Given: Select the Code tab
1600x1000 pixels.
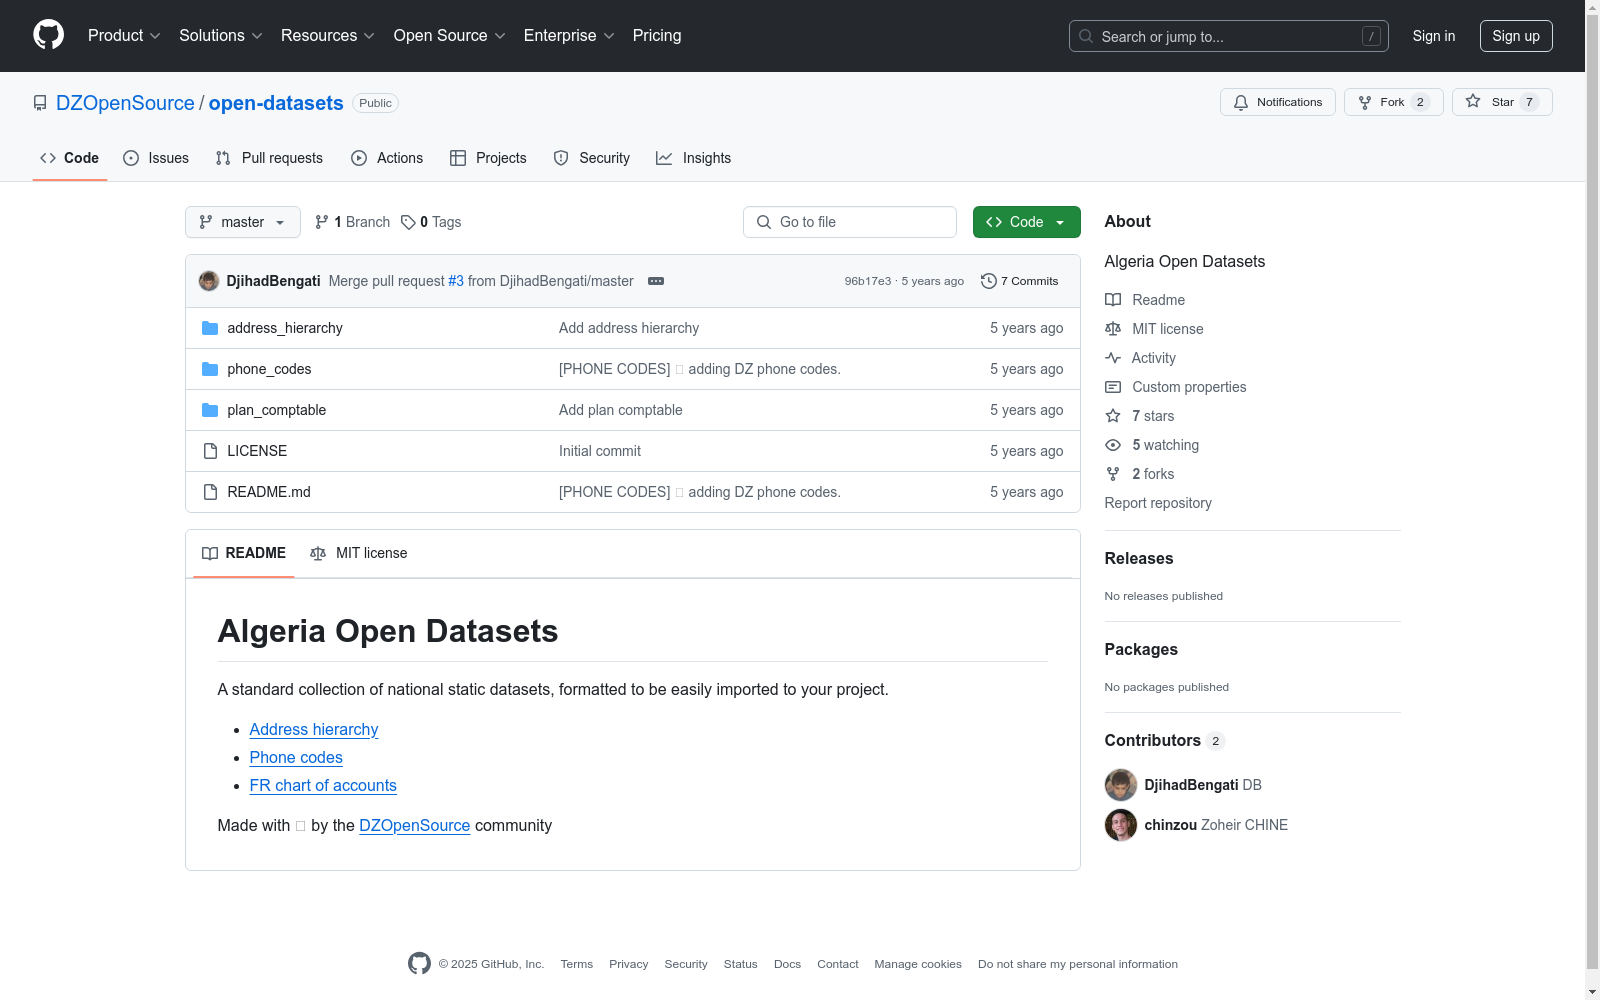Looking at the screenshot, I should pyautogui.click(x=70, y=158).
